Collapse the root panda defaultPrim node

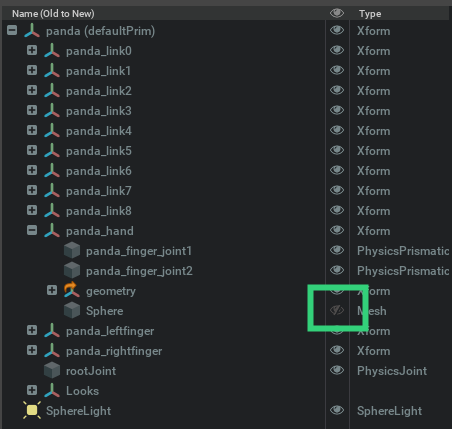tap(12, 30)
